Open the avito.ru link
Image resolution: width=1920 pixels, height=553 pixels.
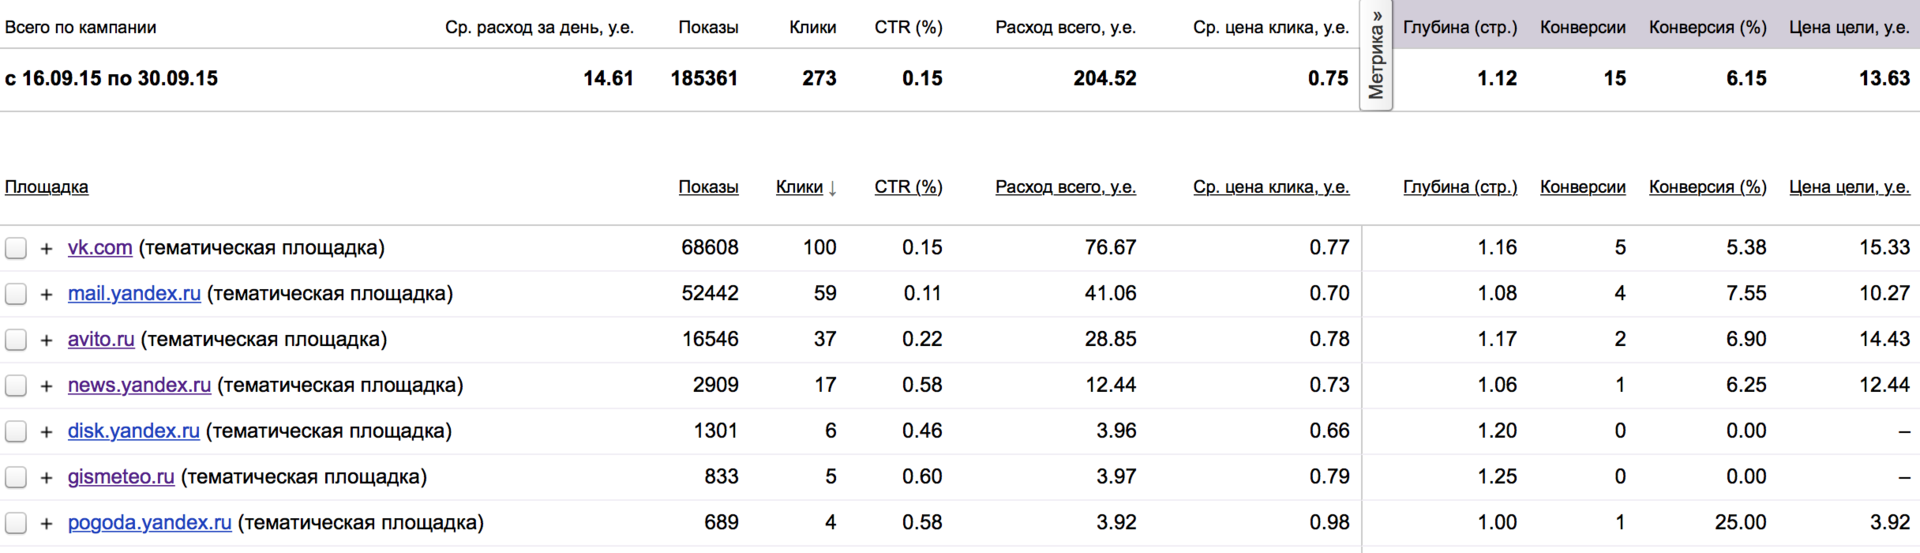tap(101, 340)
